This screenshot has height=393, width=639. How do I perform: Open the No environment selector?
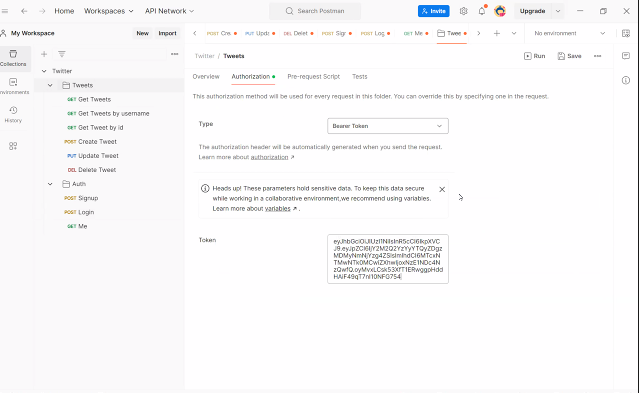[x=569, y=33]
